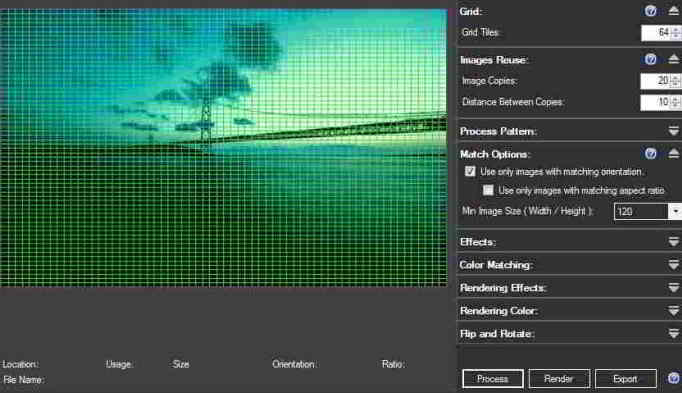Screen dimensions: 682x393
Task: Click the Process button
Action: 493,379
